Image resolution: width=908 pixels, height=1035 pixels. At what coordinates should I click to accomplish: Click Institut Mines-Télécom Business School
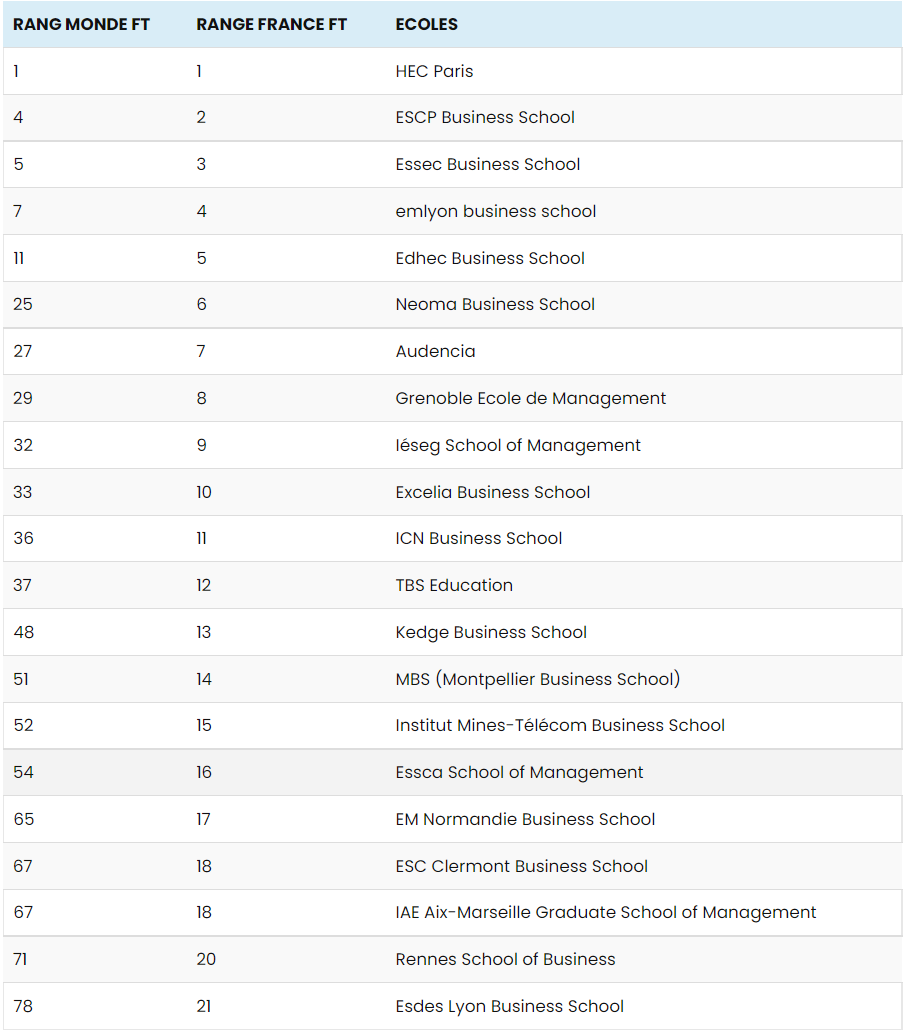tap(560, 725)
